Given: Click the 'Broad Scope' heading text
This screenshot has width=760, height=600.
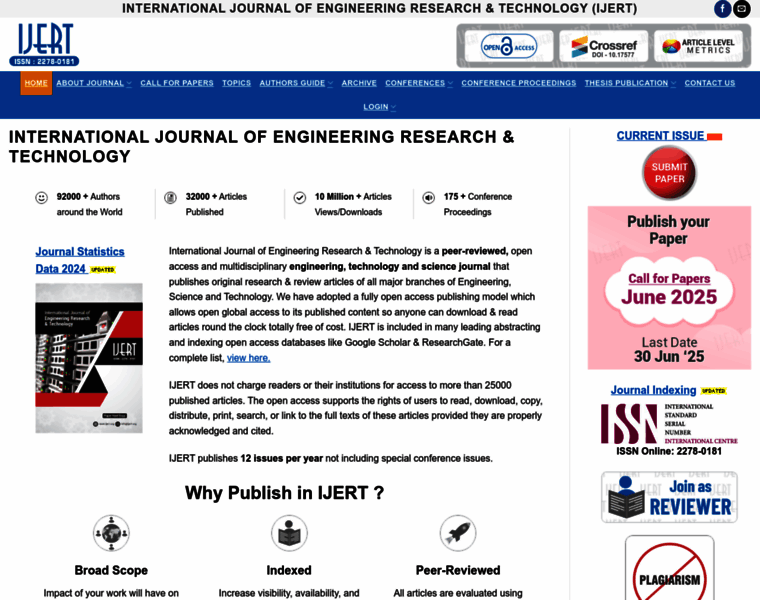Looking at the screenshot, I should tap(111, 570).
